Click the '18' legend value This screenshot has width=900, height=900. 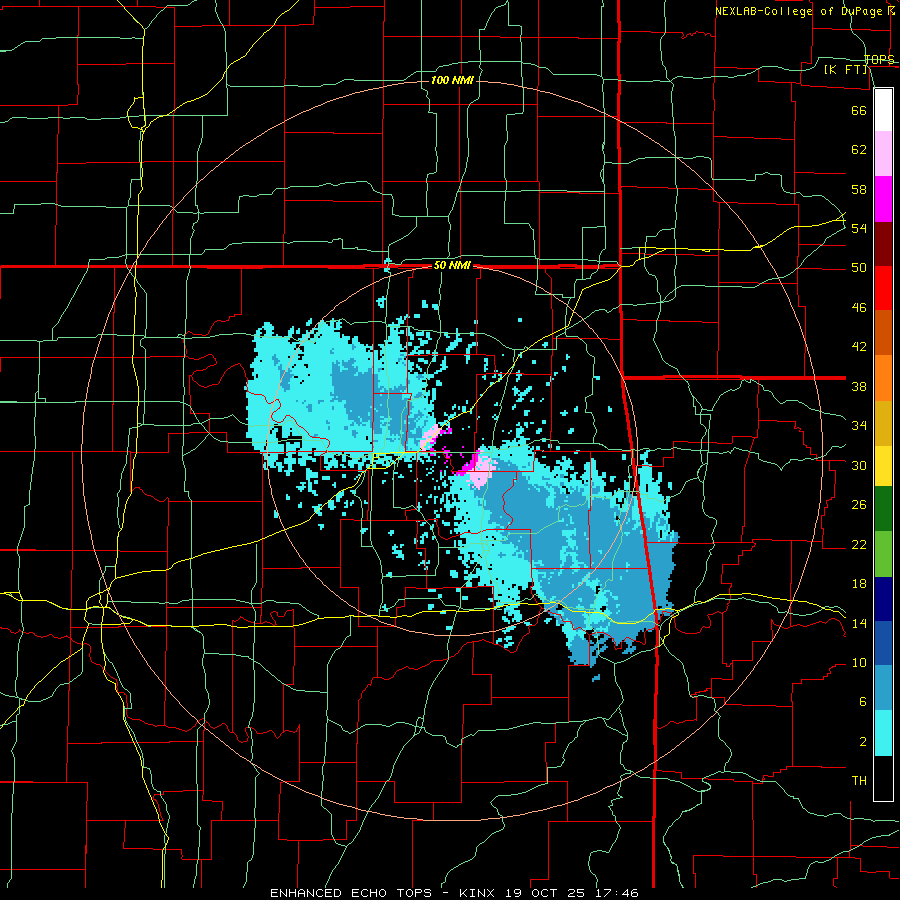pos(859,584)
